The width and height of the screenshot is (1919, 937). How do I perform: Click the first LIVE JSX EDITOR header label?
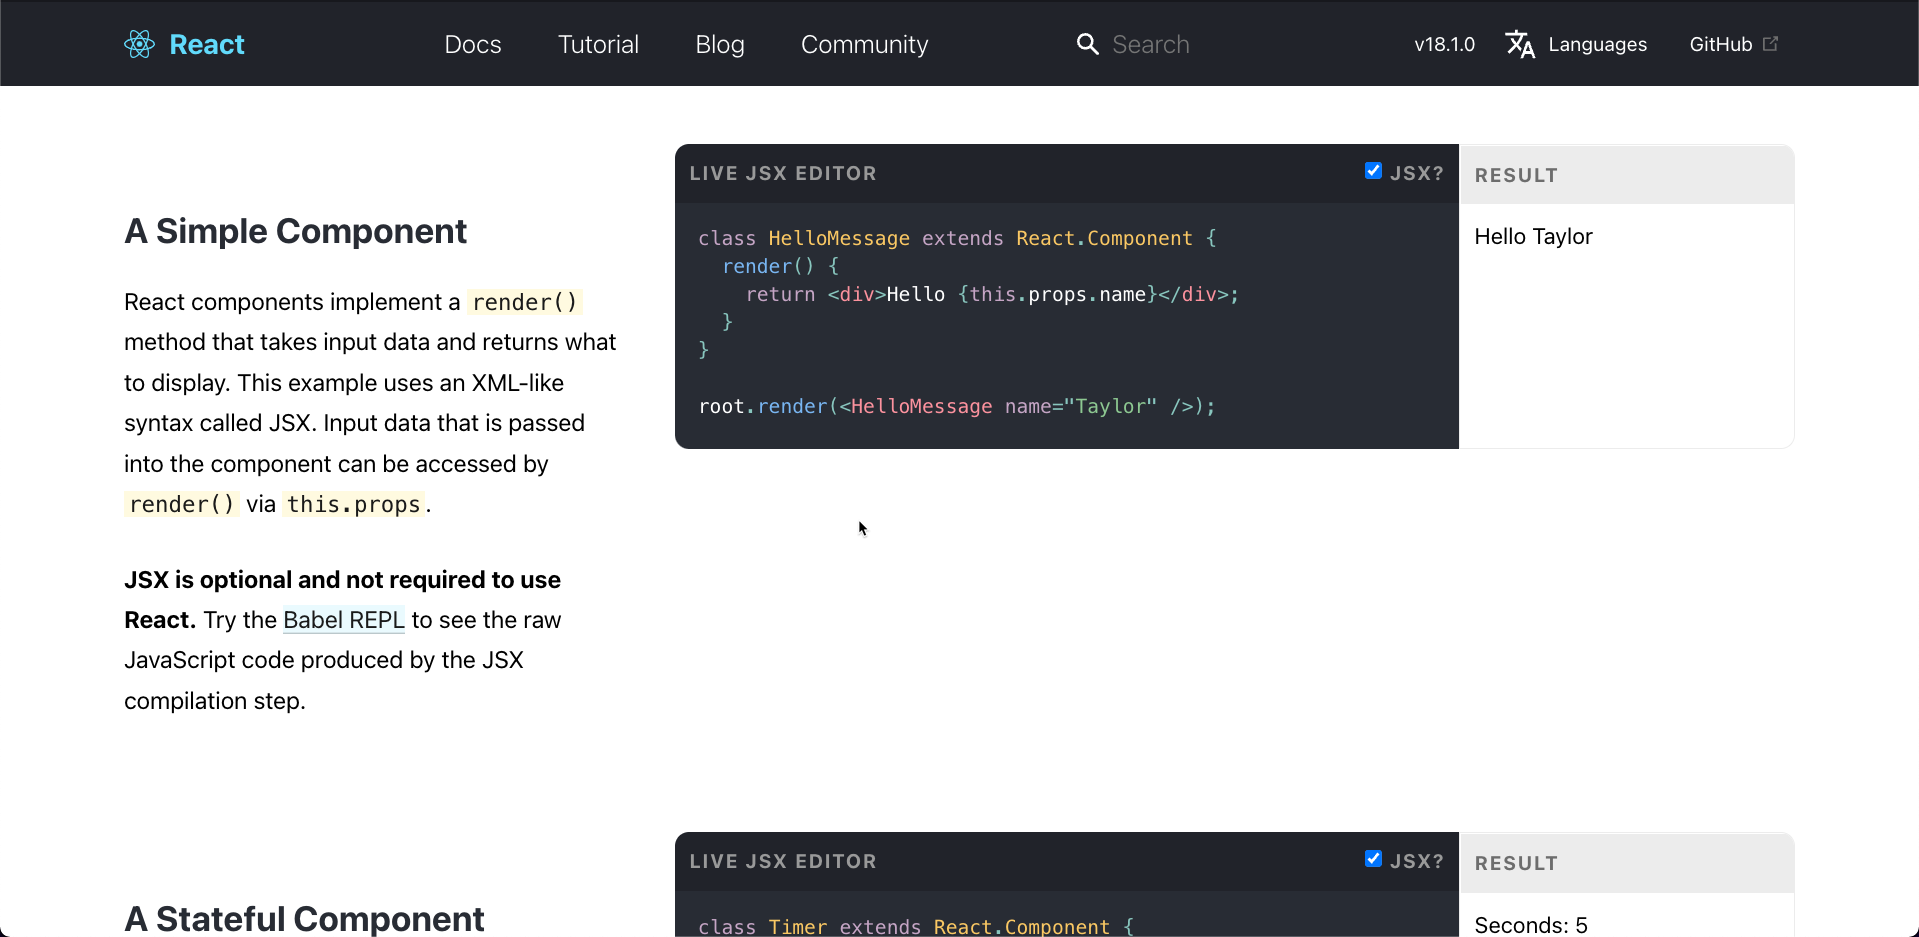click(x=783, y=173)
